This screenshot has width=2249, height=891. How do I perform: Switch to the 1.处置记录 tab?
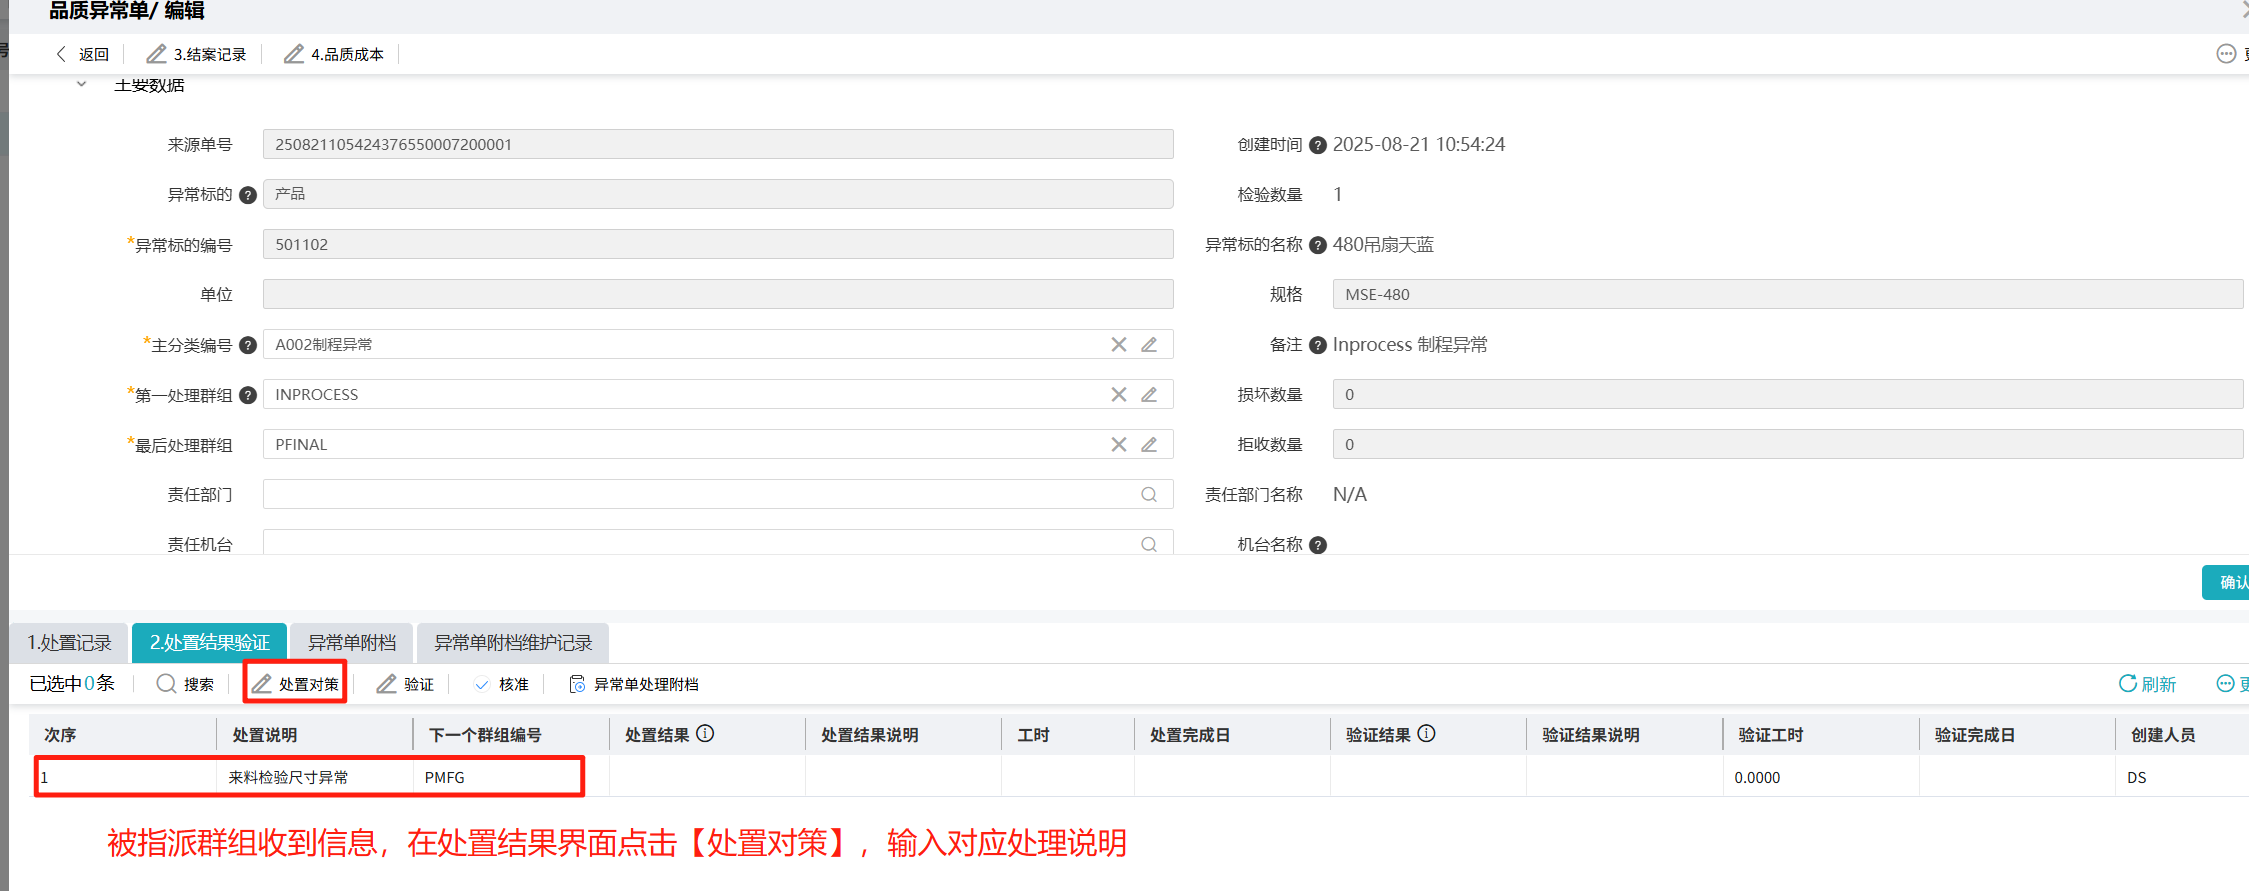(69, 643)
